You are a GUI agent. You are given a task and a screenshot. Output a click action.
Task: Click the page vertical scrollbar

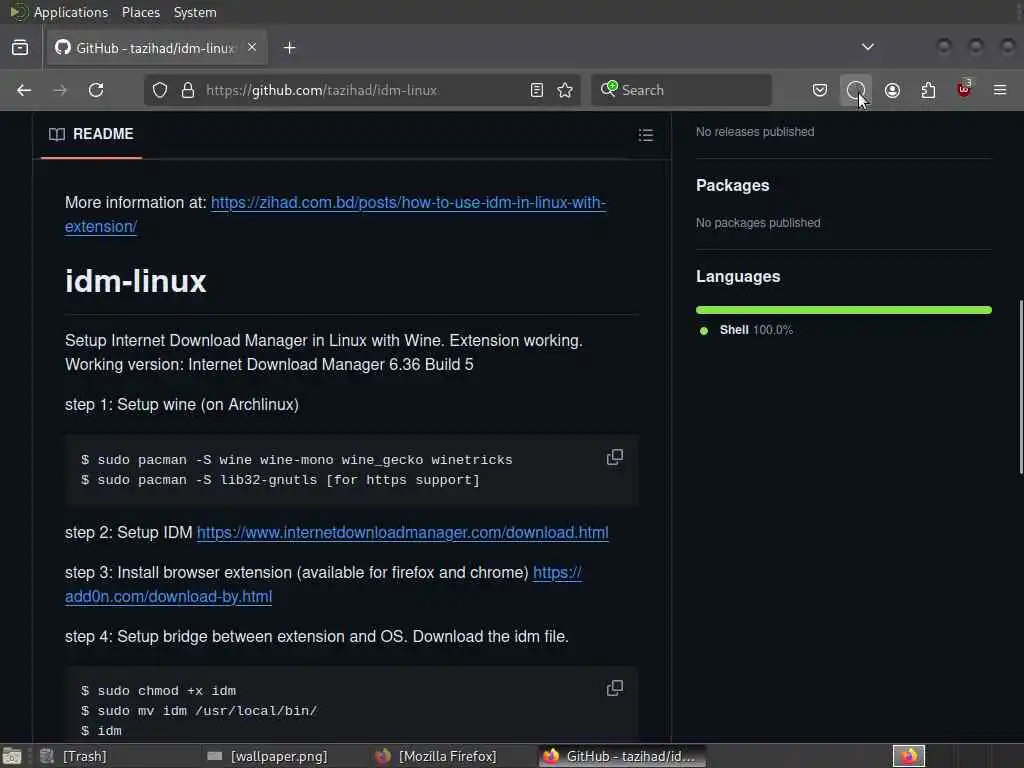click(x=1020, y=387)
